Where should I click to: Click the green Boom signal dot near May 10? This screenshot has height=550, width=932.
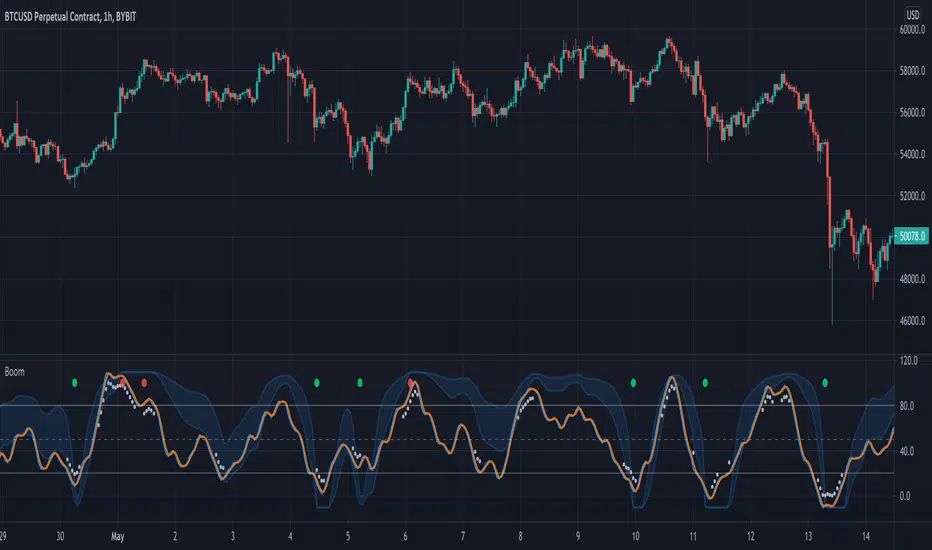[x=634, y=383]
